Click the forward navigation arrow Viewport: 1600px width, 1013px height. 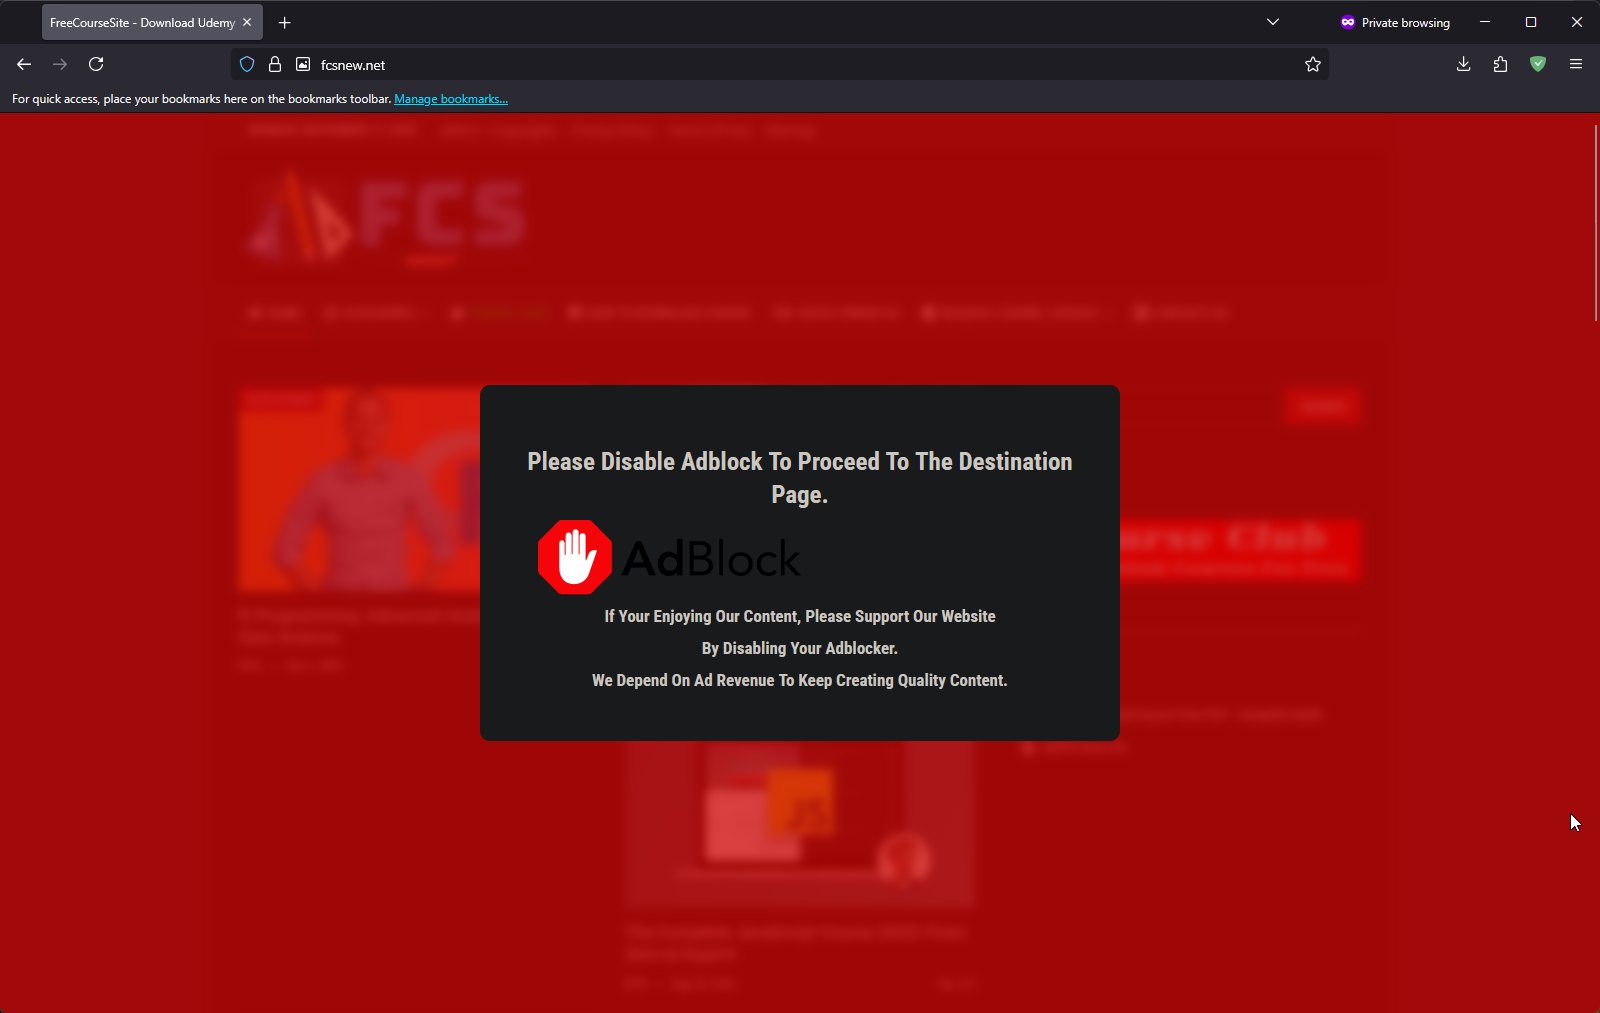click(x=59, y=64)
